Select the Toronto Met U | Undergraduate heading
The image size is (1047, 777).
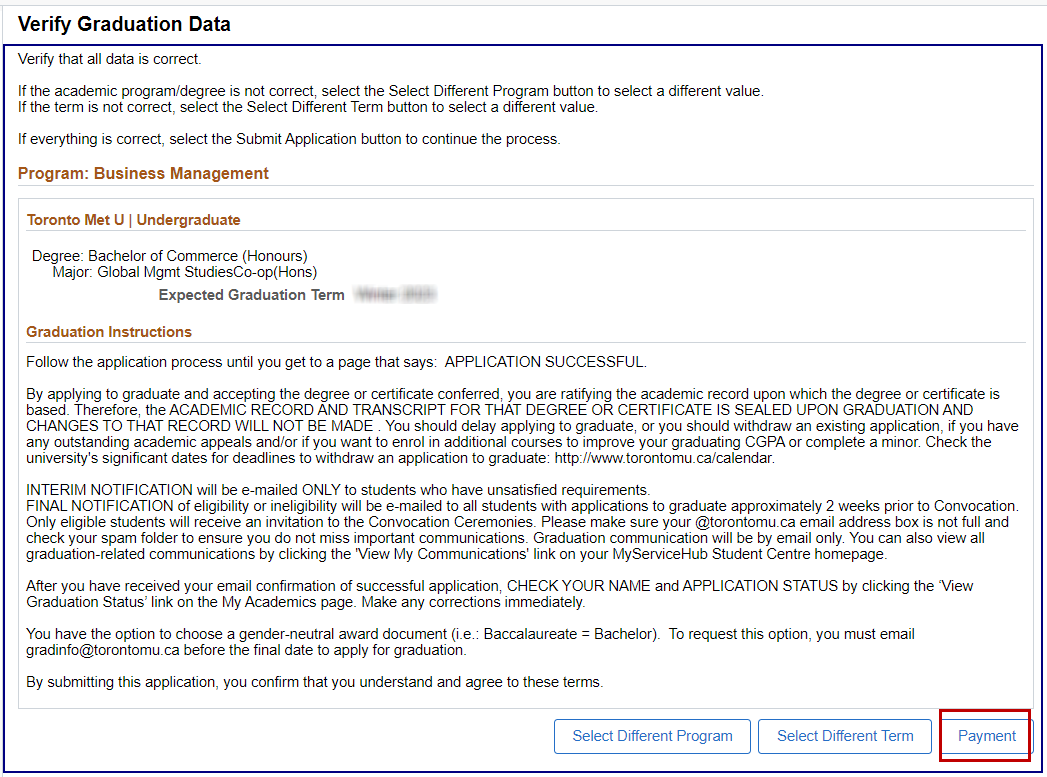pyautogui.click(x=133, y=220)
